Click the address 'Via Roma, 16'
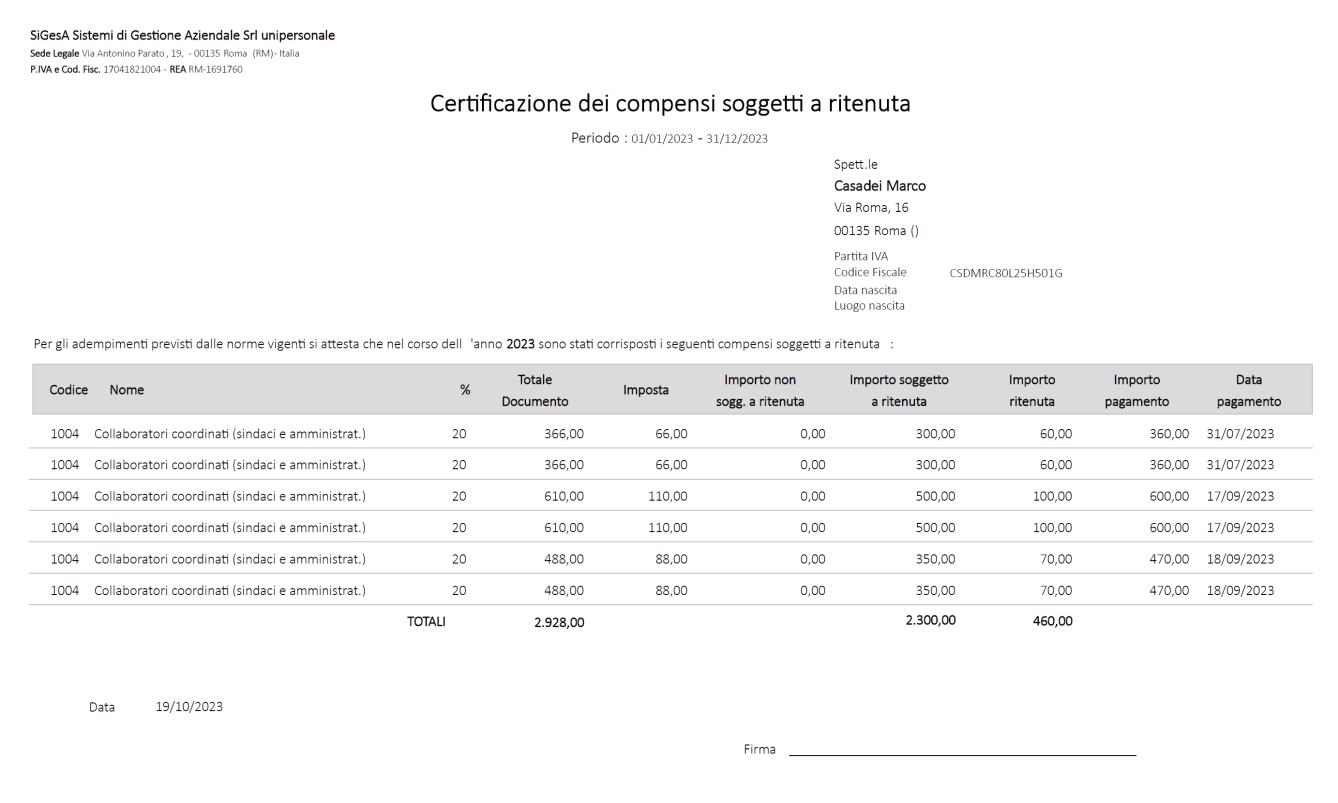Image resolution: width=1338 pixels, height=803 pixels. pyautogui.click(x=871, y=208)
